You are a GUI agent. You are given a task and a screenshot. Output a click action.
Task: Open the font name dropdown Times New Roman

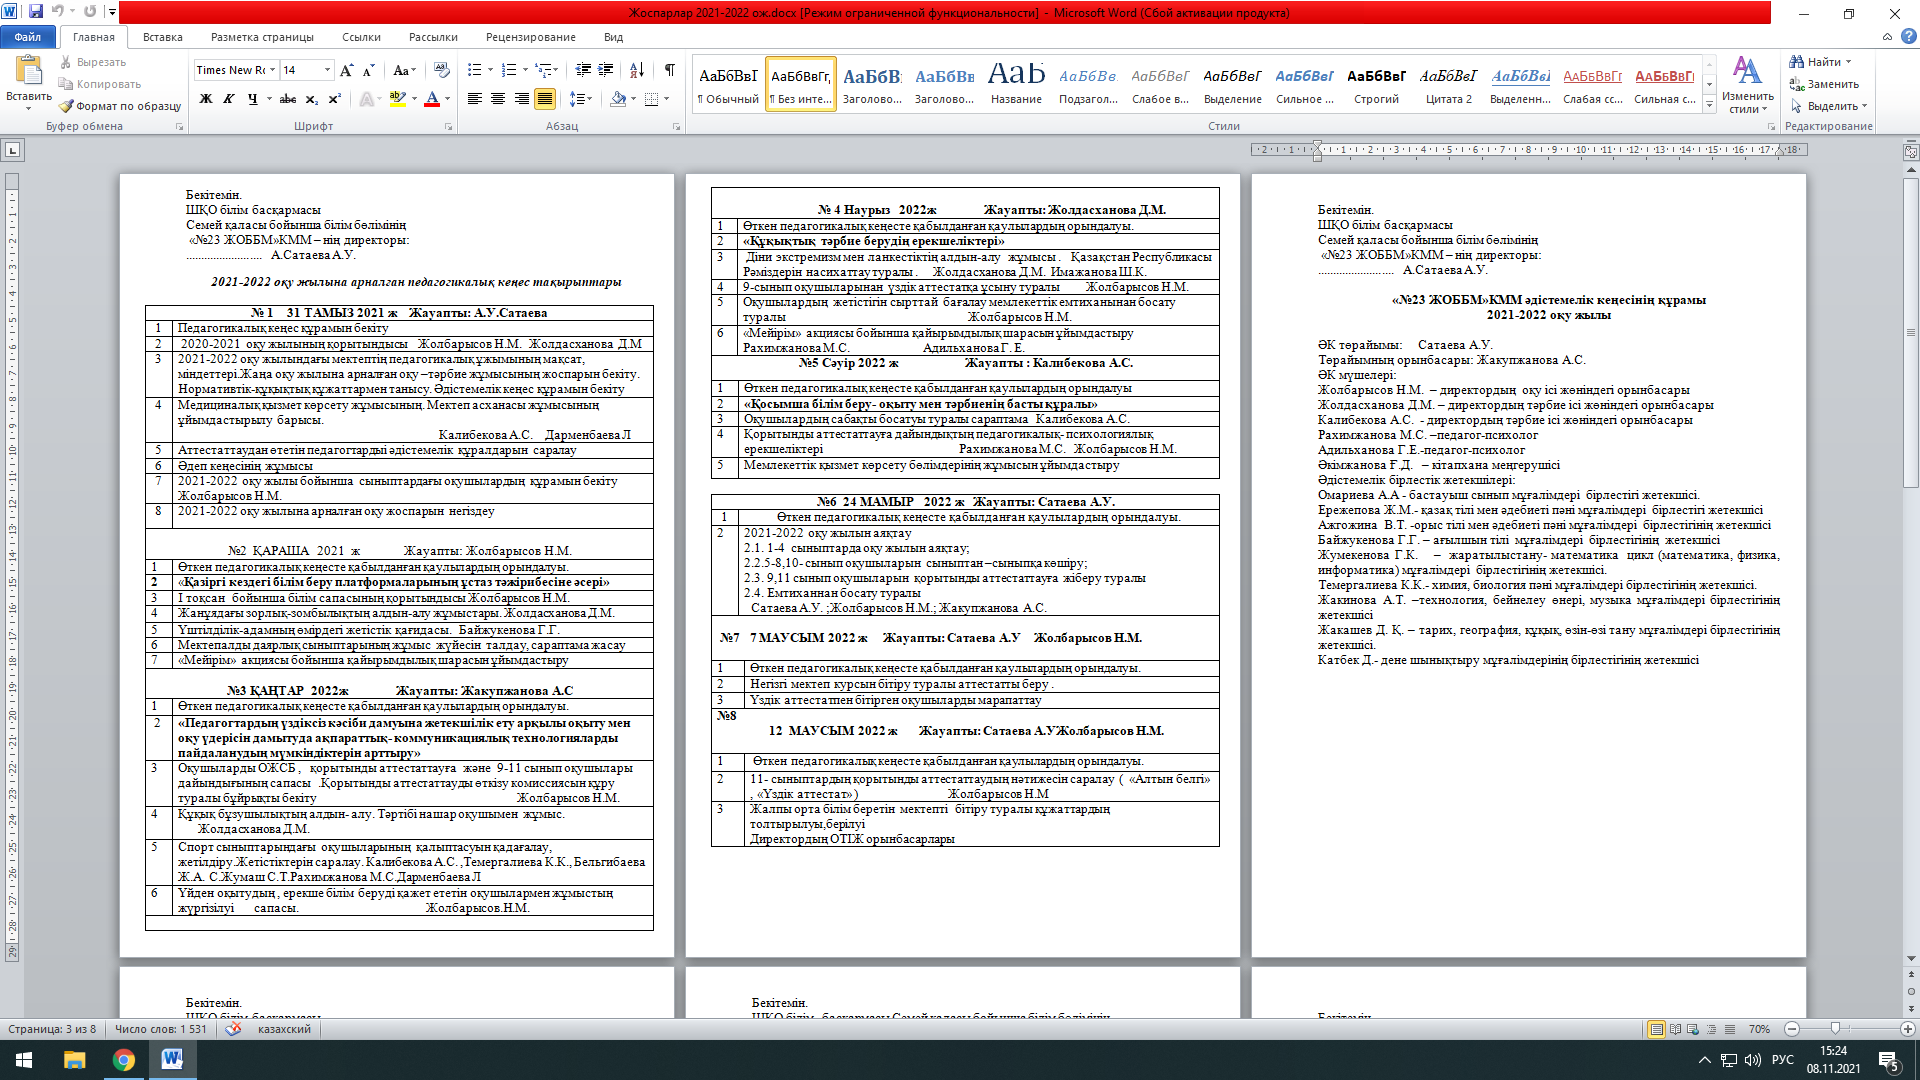(272, 70)
